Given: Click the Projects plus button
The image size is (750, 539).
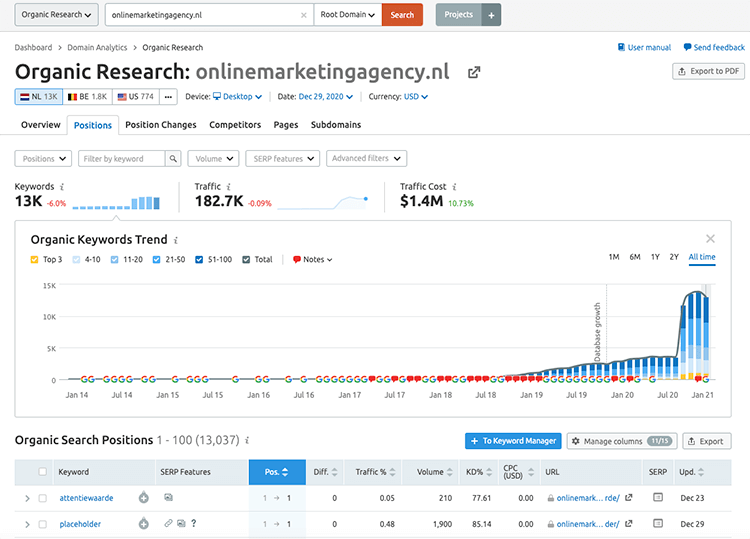Looking at the screenshot, I should [491, 15].
